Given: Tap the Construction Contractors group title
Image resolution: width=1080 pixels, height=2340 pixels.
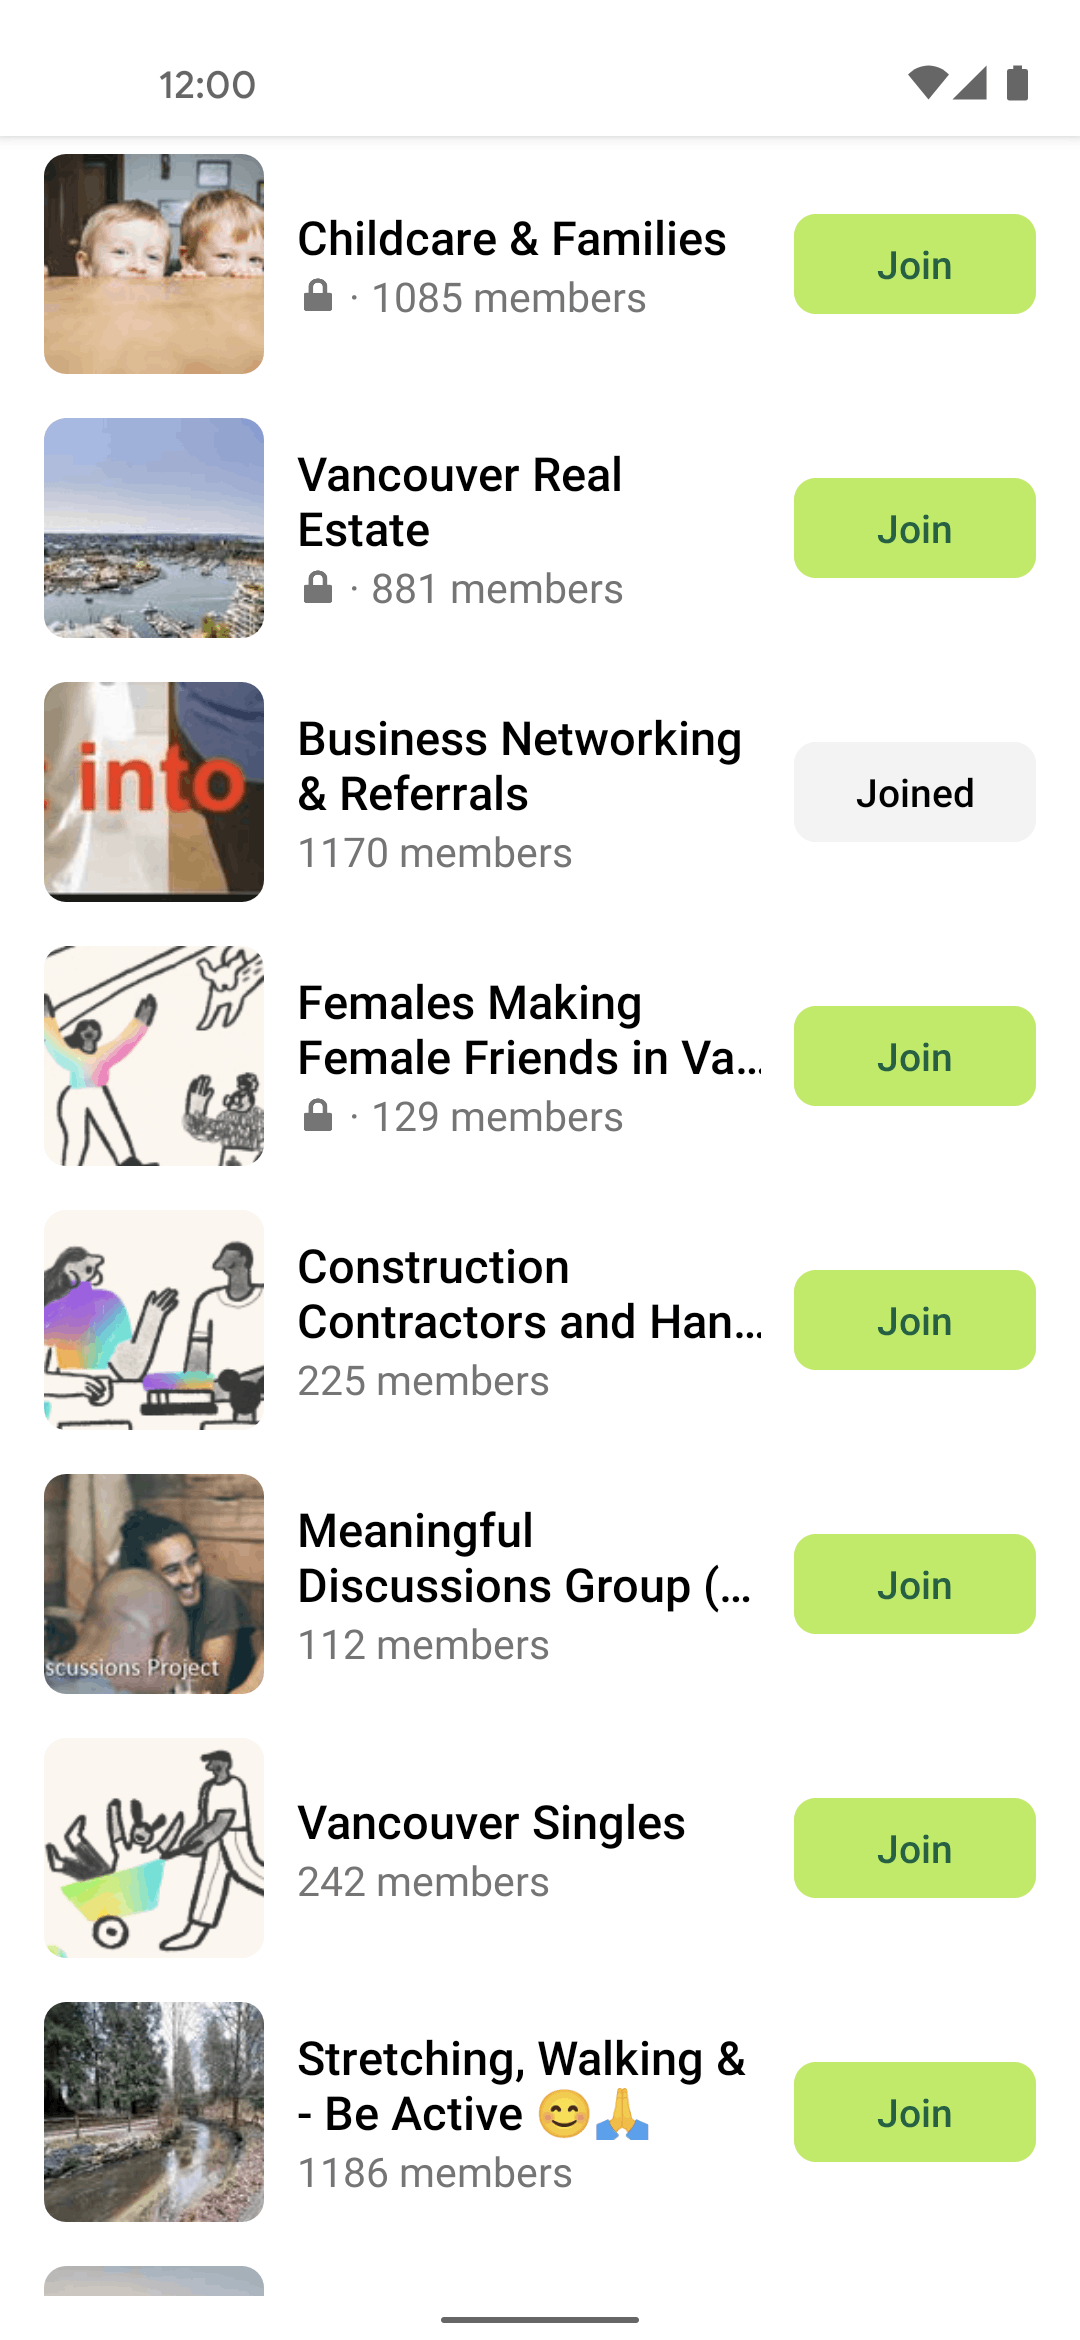Looking at the screenshot, I should (x=530, y=1294).
